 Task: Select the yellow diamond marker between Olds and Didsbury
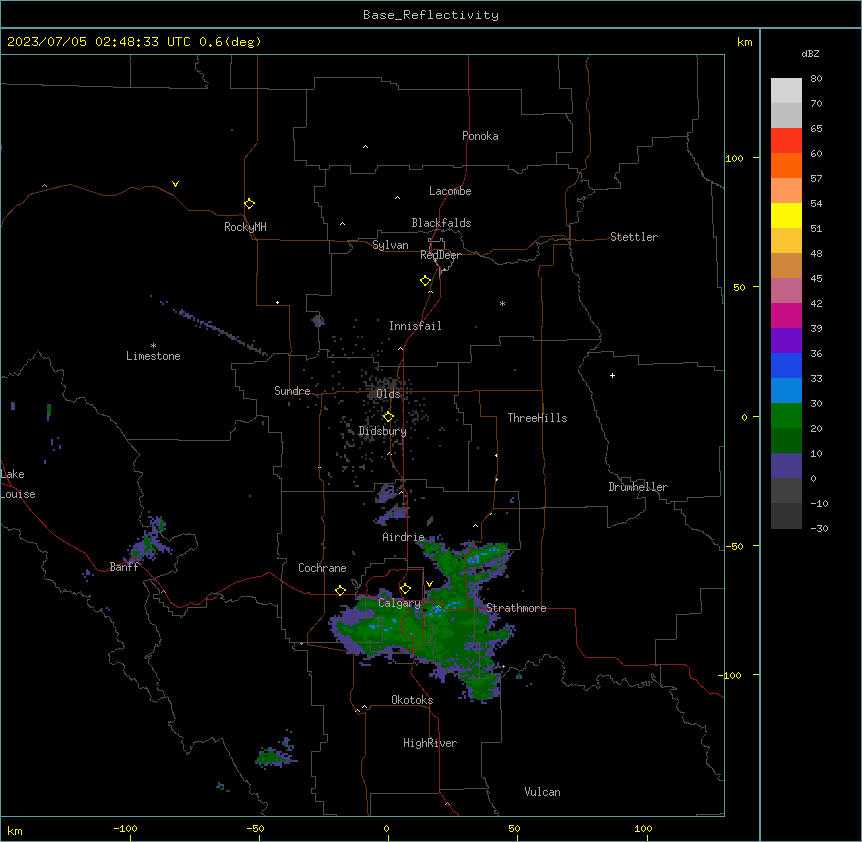(388, 417)
